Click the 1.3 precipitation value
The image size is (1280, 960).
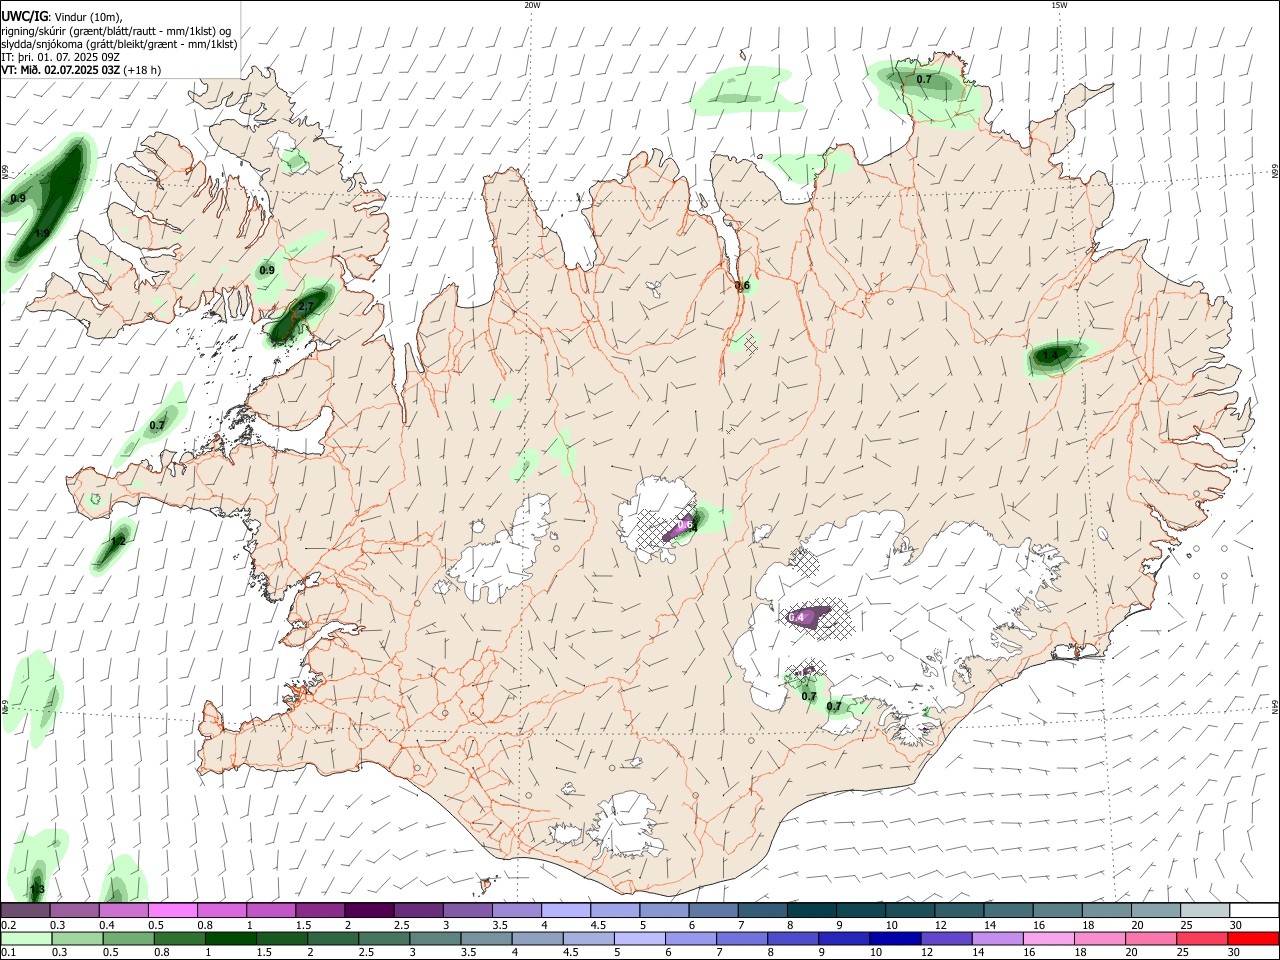(x=37, y=889)
